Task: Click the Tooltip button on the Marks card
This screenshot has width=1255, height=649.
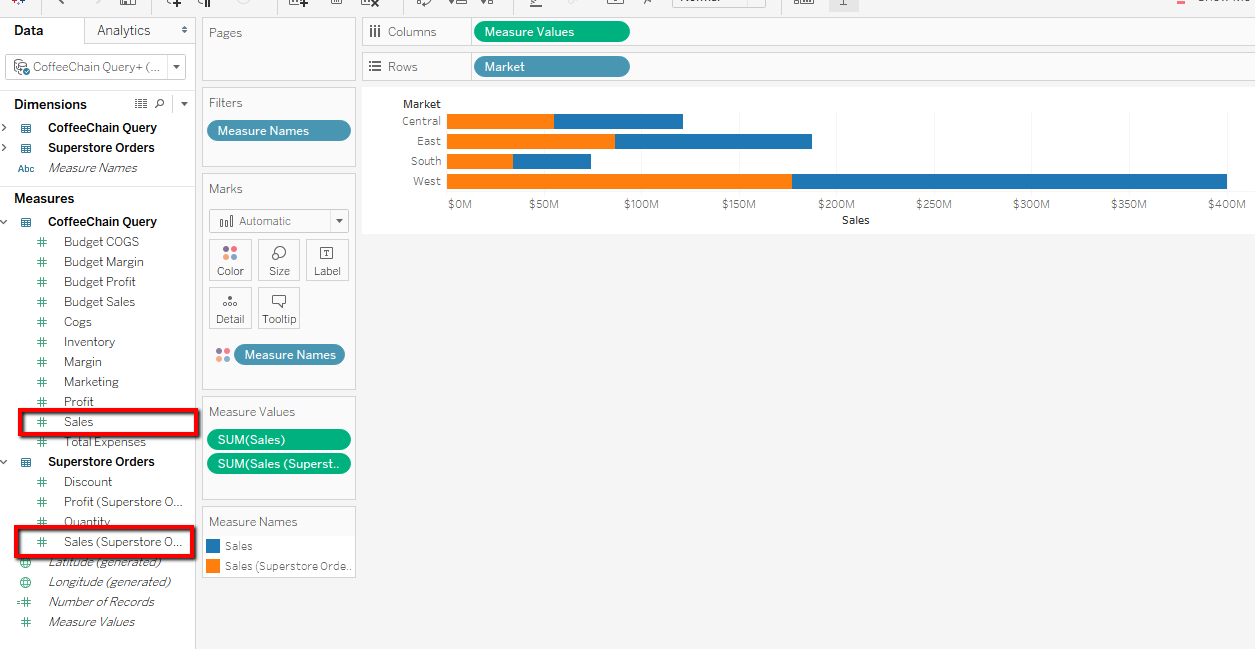Action: [278, 307]
